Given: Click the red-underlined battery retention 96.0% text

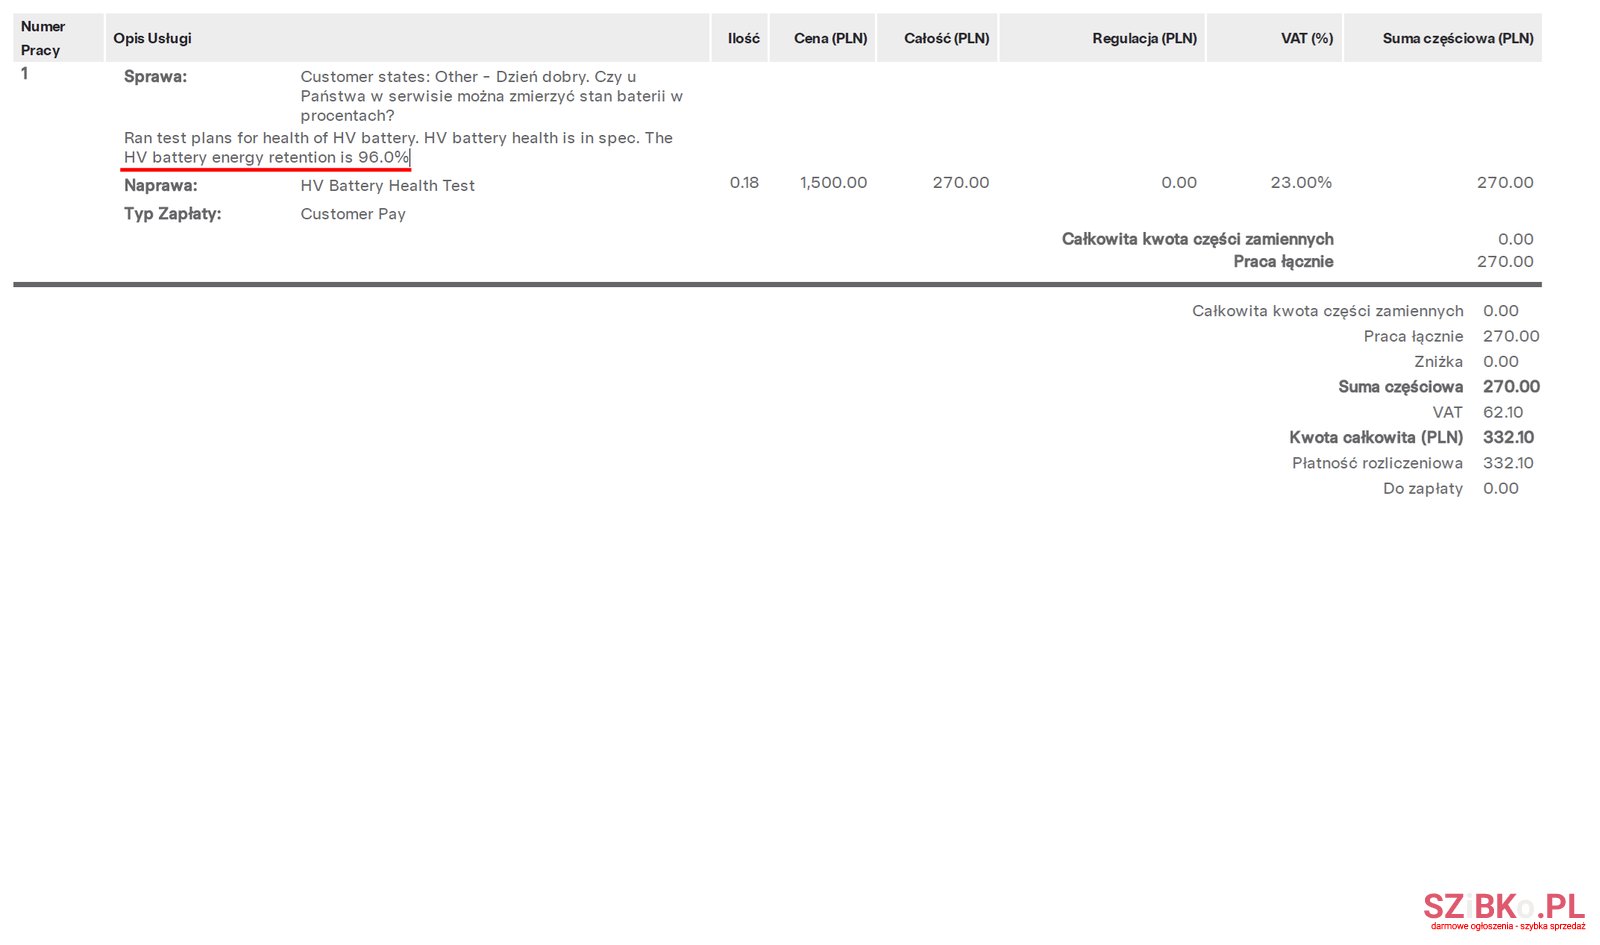Looking at the screenshot, I should click(266, 158).
